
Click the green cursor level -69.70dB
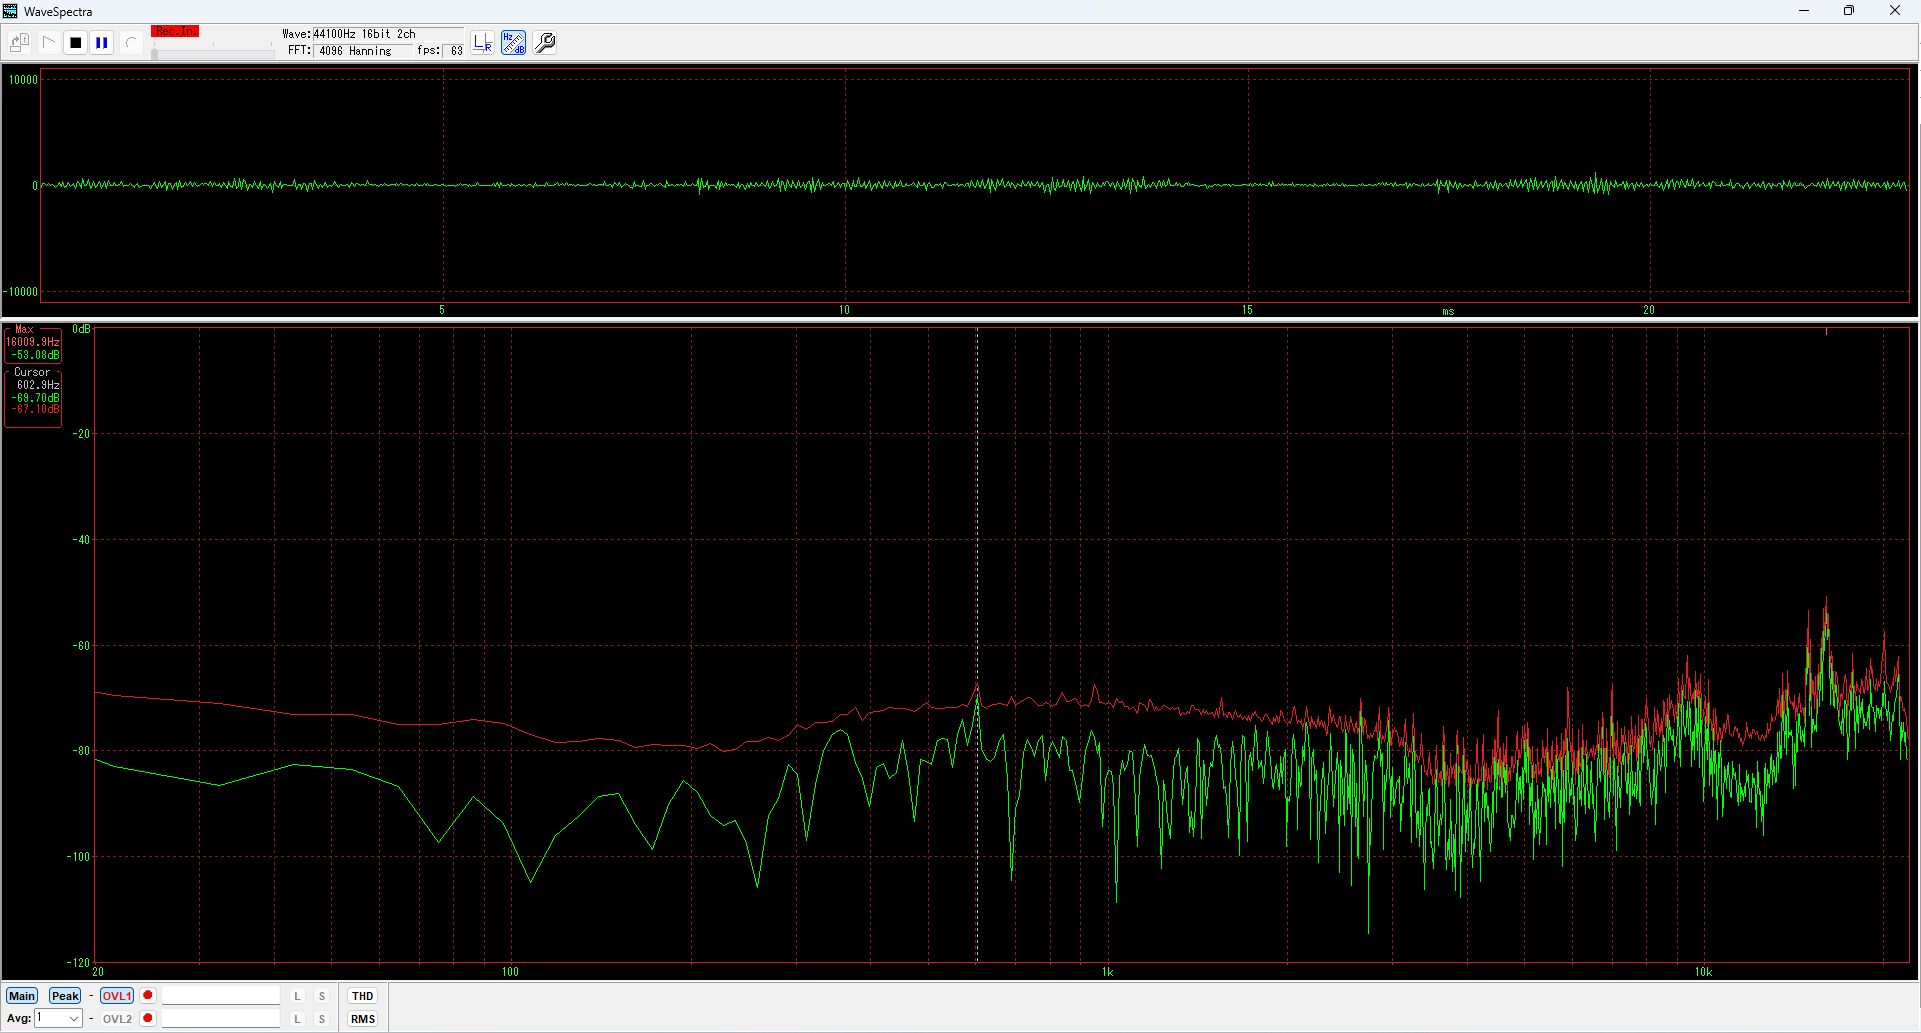36,398
